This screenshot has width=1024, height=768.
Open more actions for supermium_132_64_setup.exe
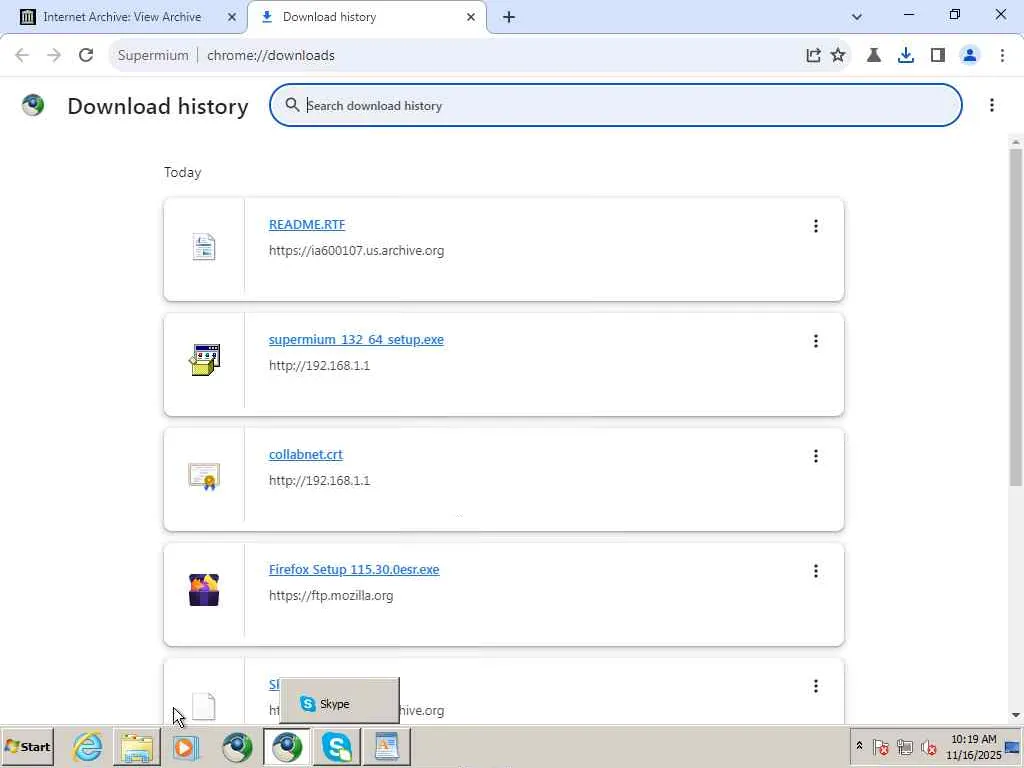point(816,341)
